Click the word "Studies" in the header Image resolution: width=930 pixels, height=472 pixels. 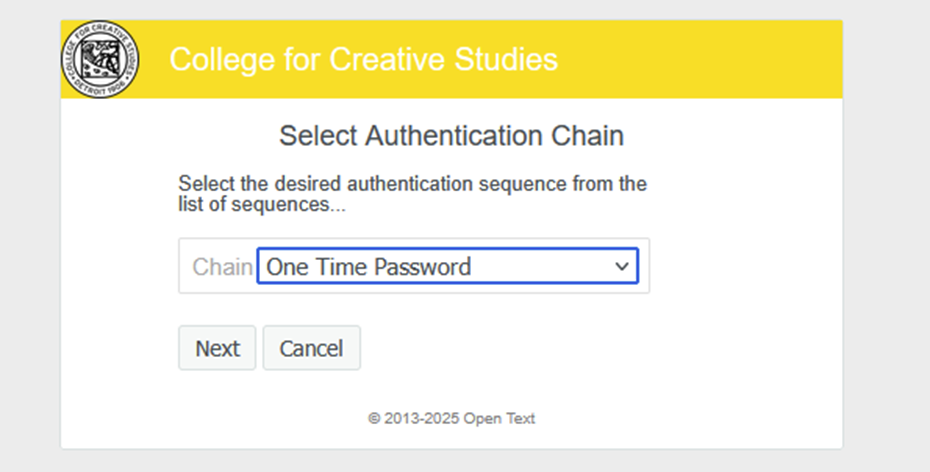tap(501, 59)
